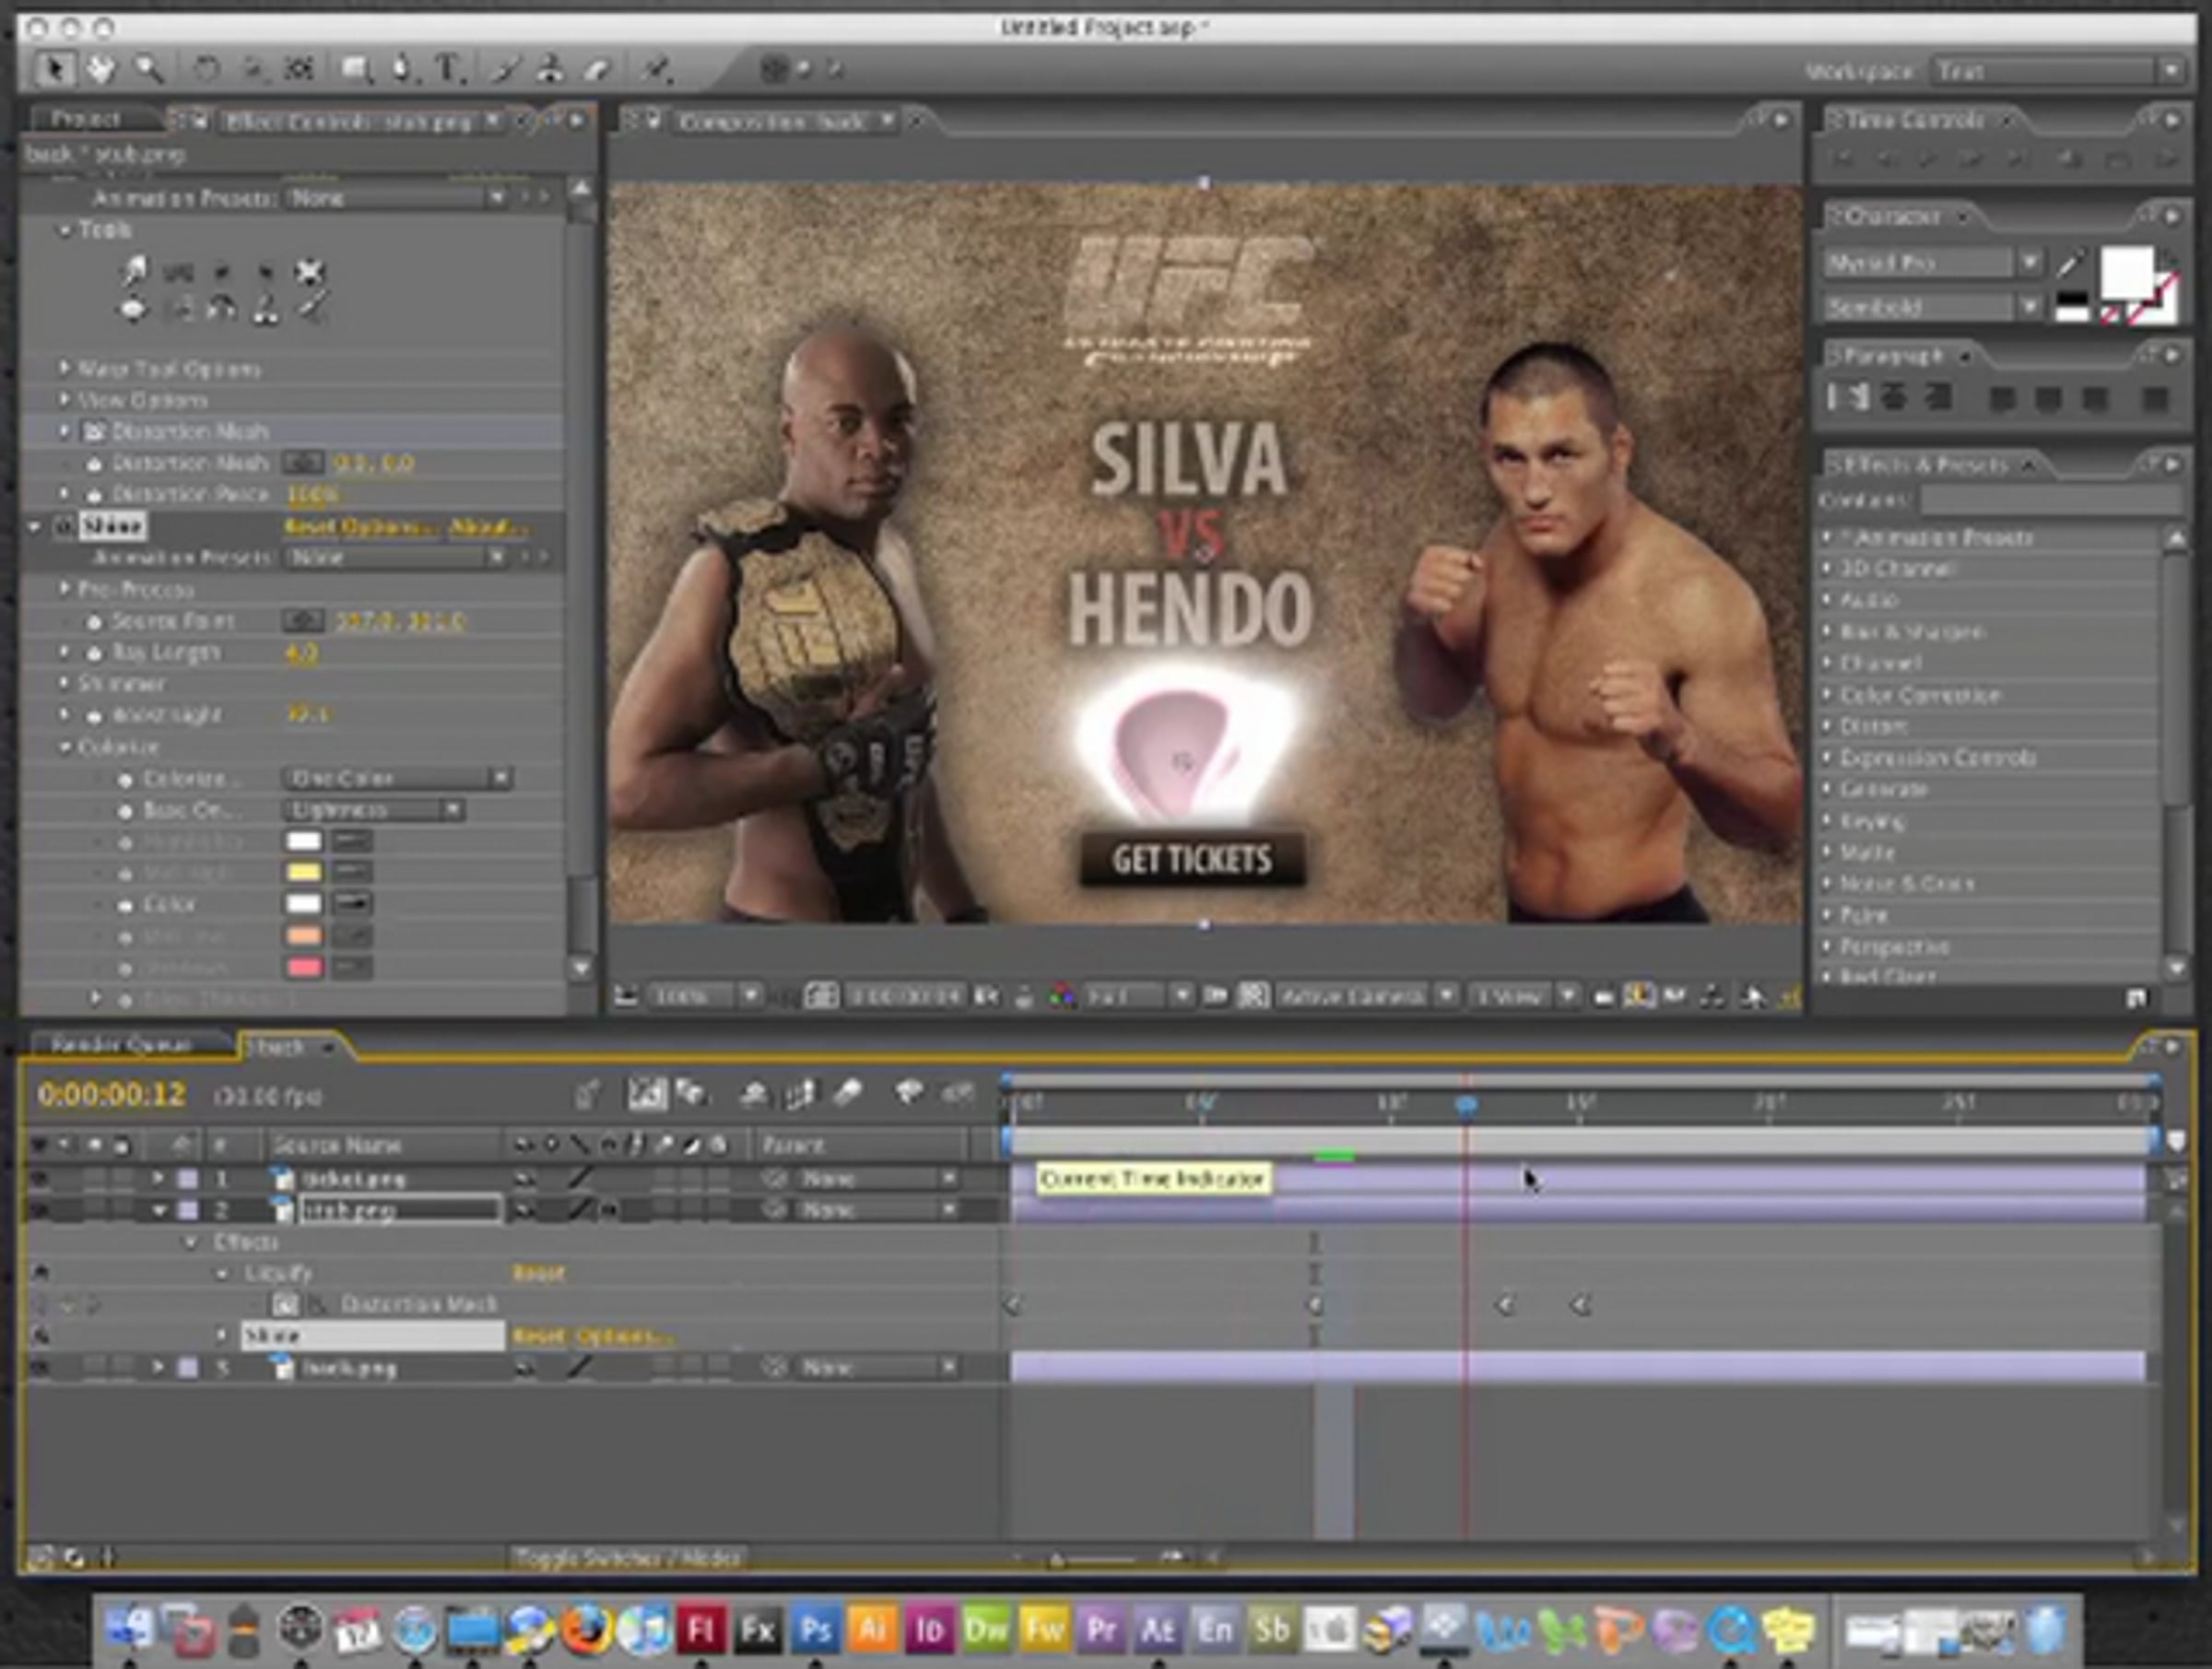The width and height of the screenshot is (2212, 1669).
Task: Toggle visibility of layer 2 in timeline
Action: [40, 1210]
